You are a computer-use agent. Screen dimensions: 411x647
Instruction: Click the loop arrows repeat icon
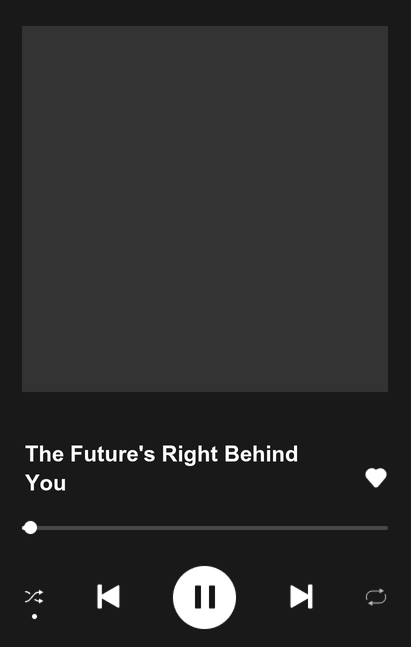click(x=376, y=597)
